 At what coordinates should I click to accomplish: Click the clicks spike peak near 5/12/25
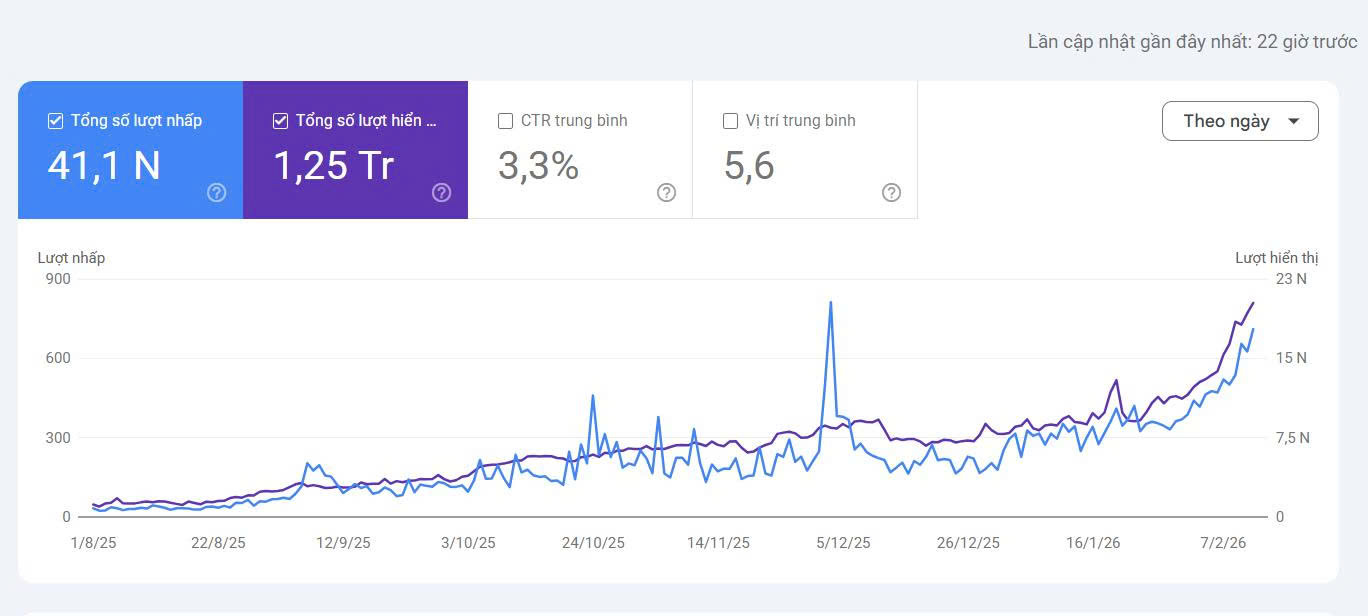831,303
